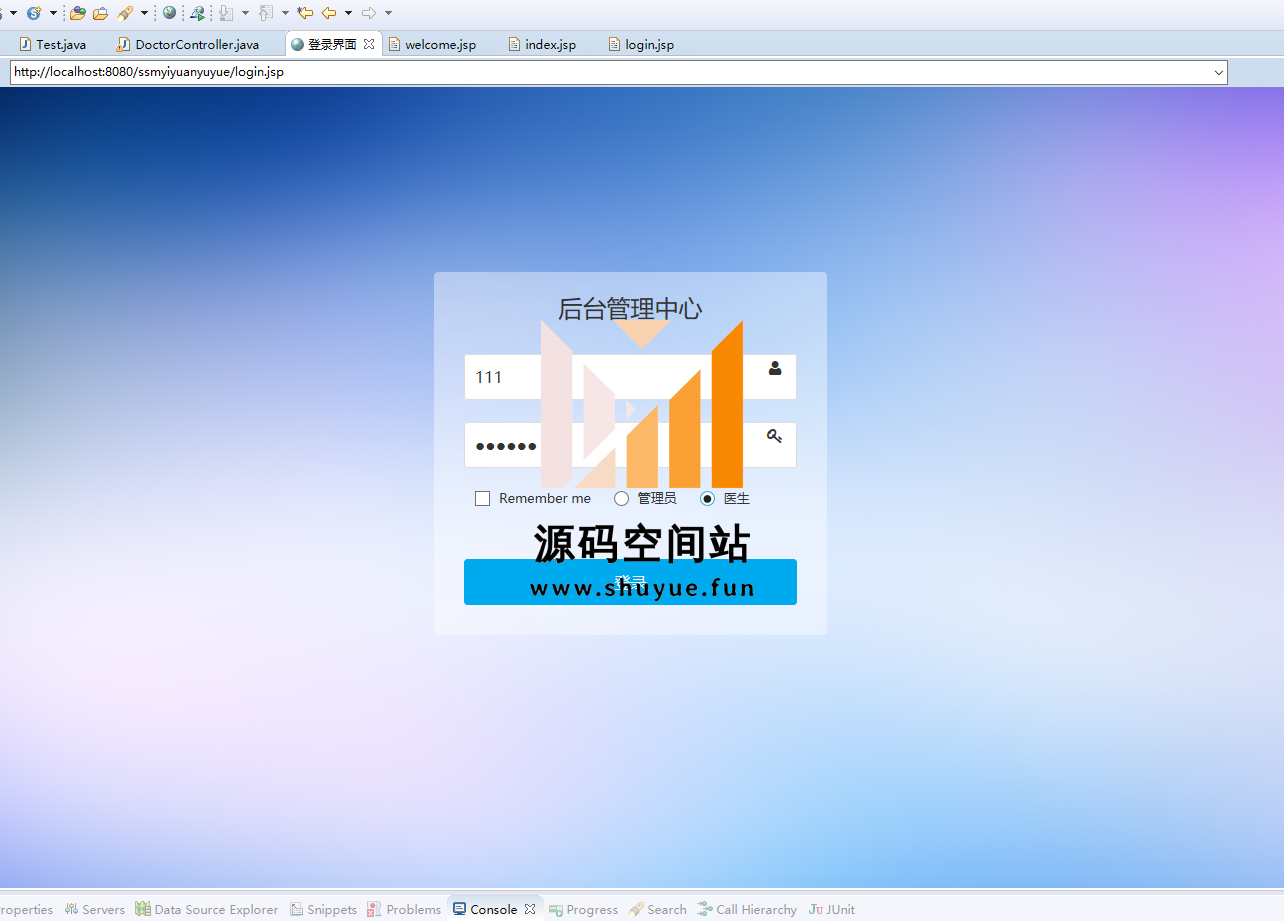
Task: Expand the URL address bar dropdown
Action: tap(1218, 72)
